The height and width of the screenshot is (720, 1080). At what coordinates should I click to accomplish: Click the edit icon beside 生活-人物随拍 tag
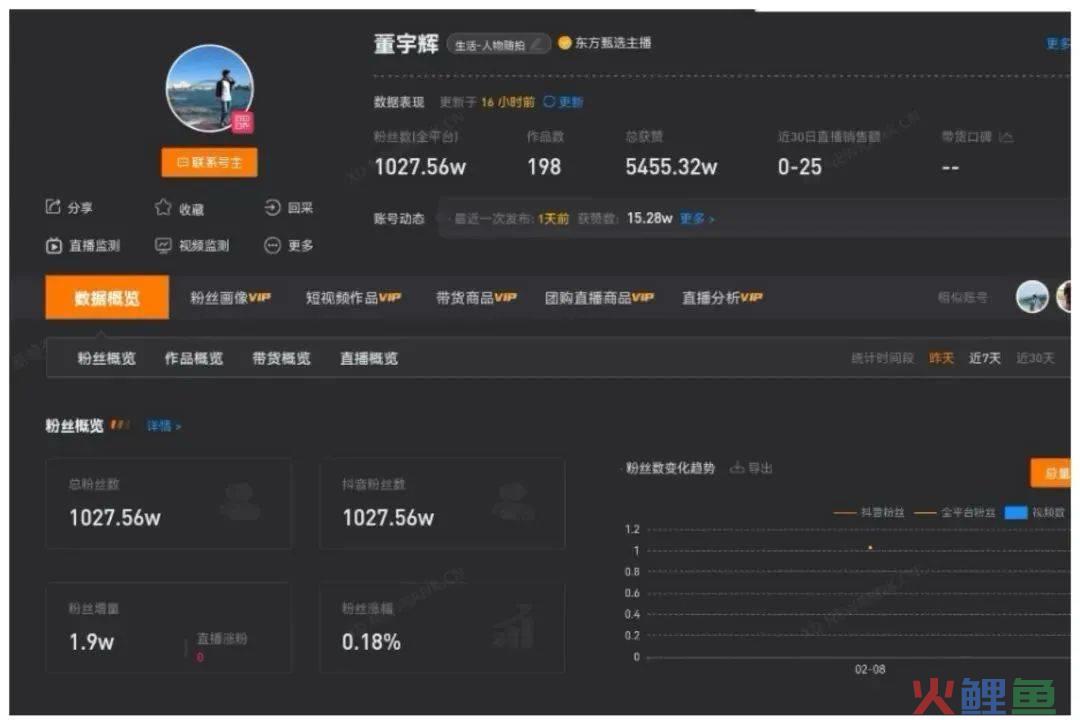(537, 45)
